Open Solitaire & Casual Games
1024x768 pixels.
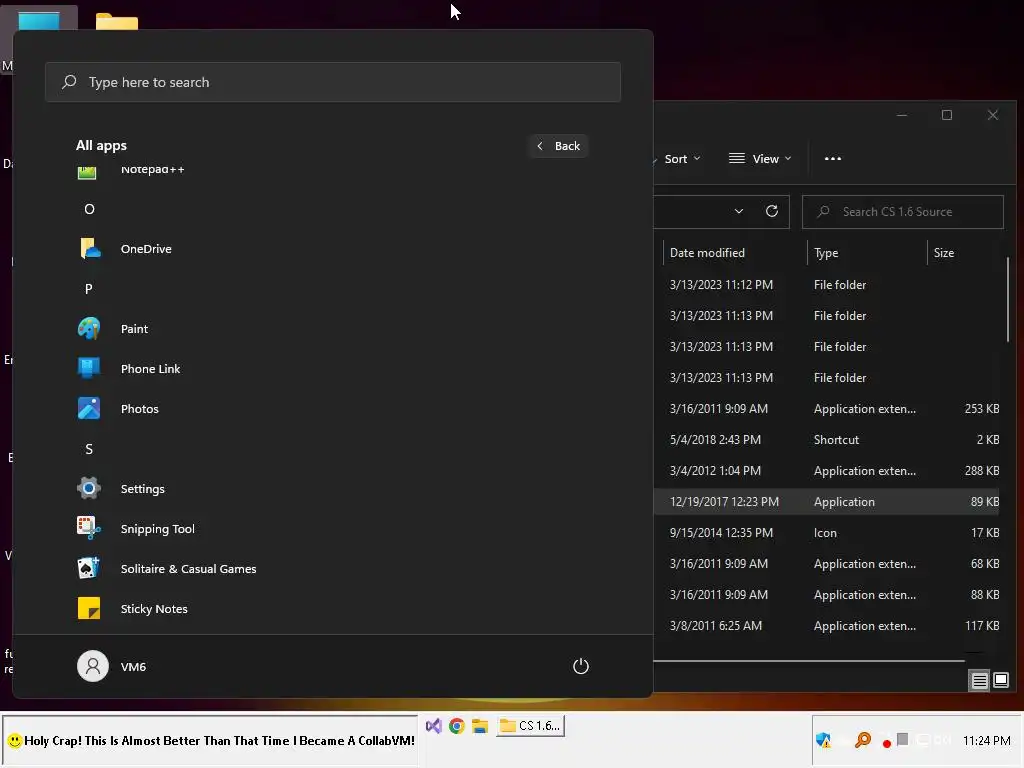point(188,569)
